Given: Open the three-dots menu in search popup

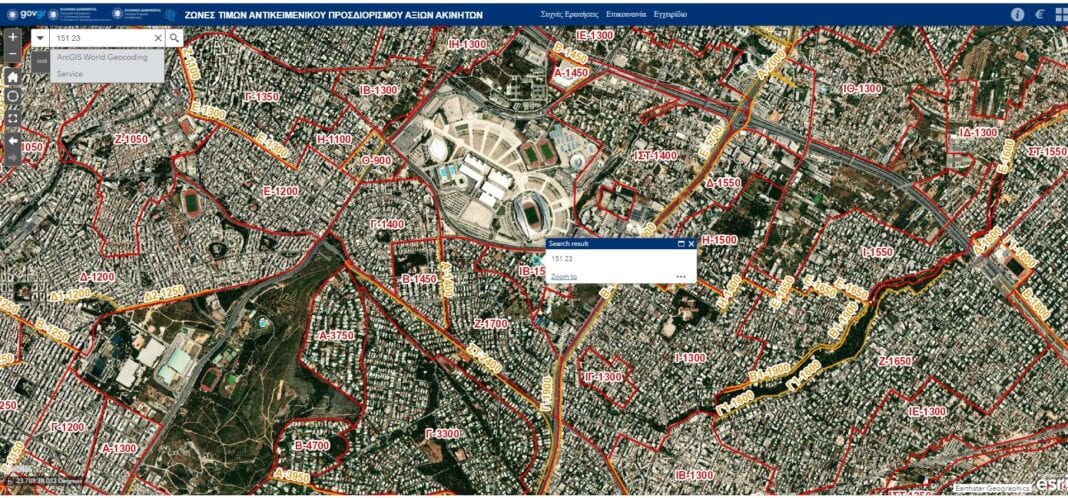Looking at the screenshot, I should point(681,277).
